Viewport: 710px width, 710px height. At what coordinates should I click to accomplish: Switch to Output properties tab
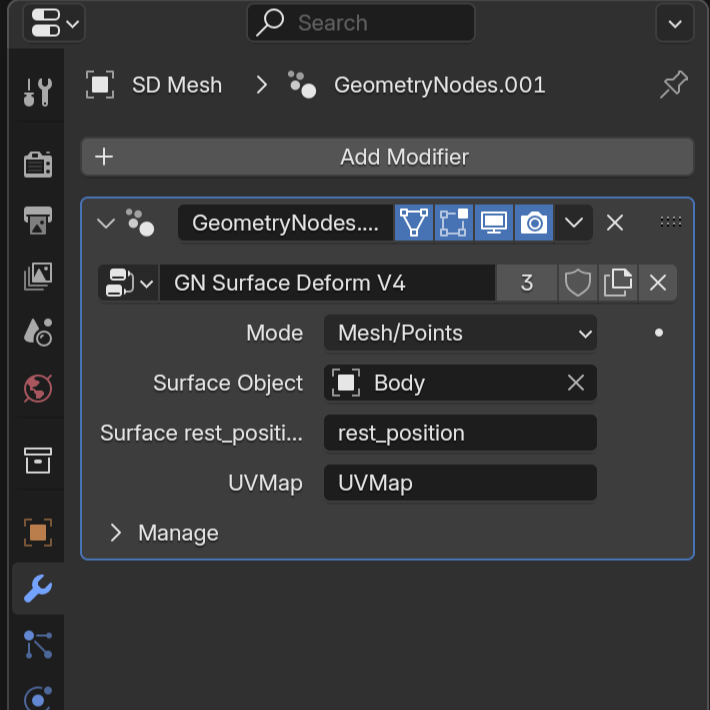tap(37, 220)
